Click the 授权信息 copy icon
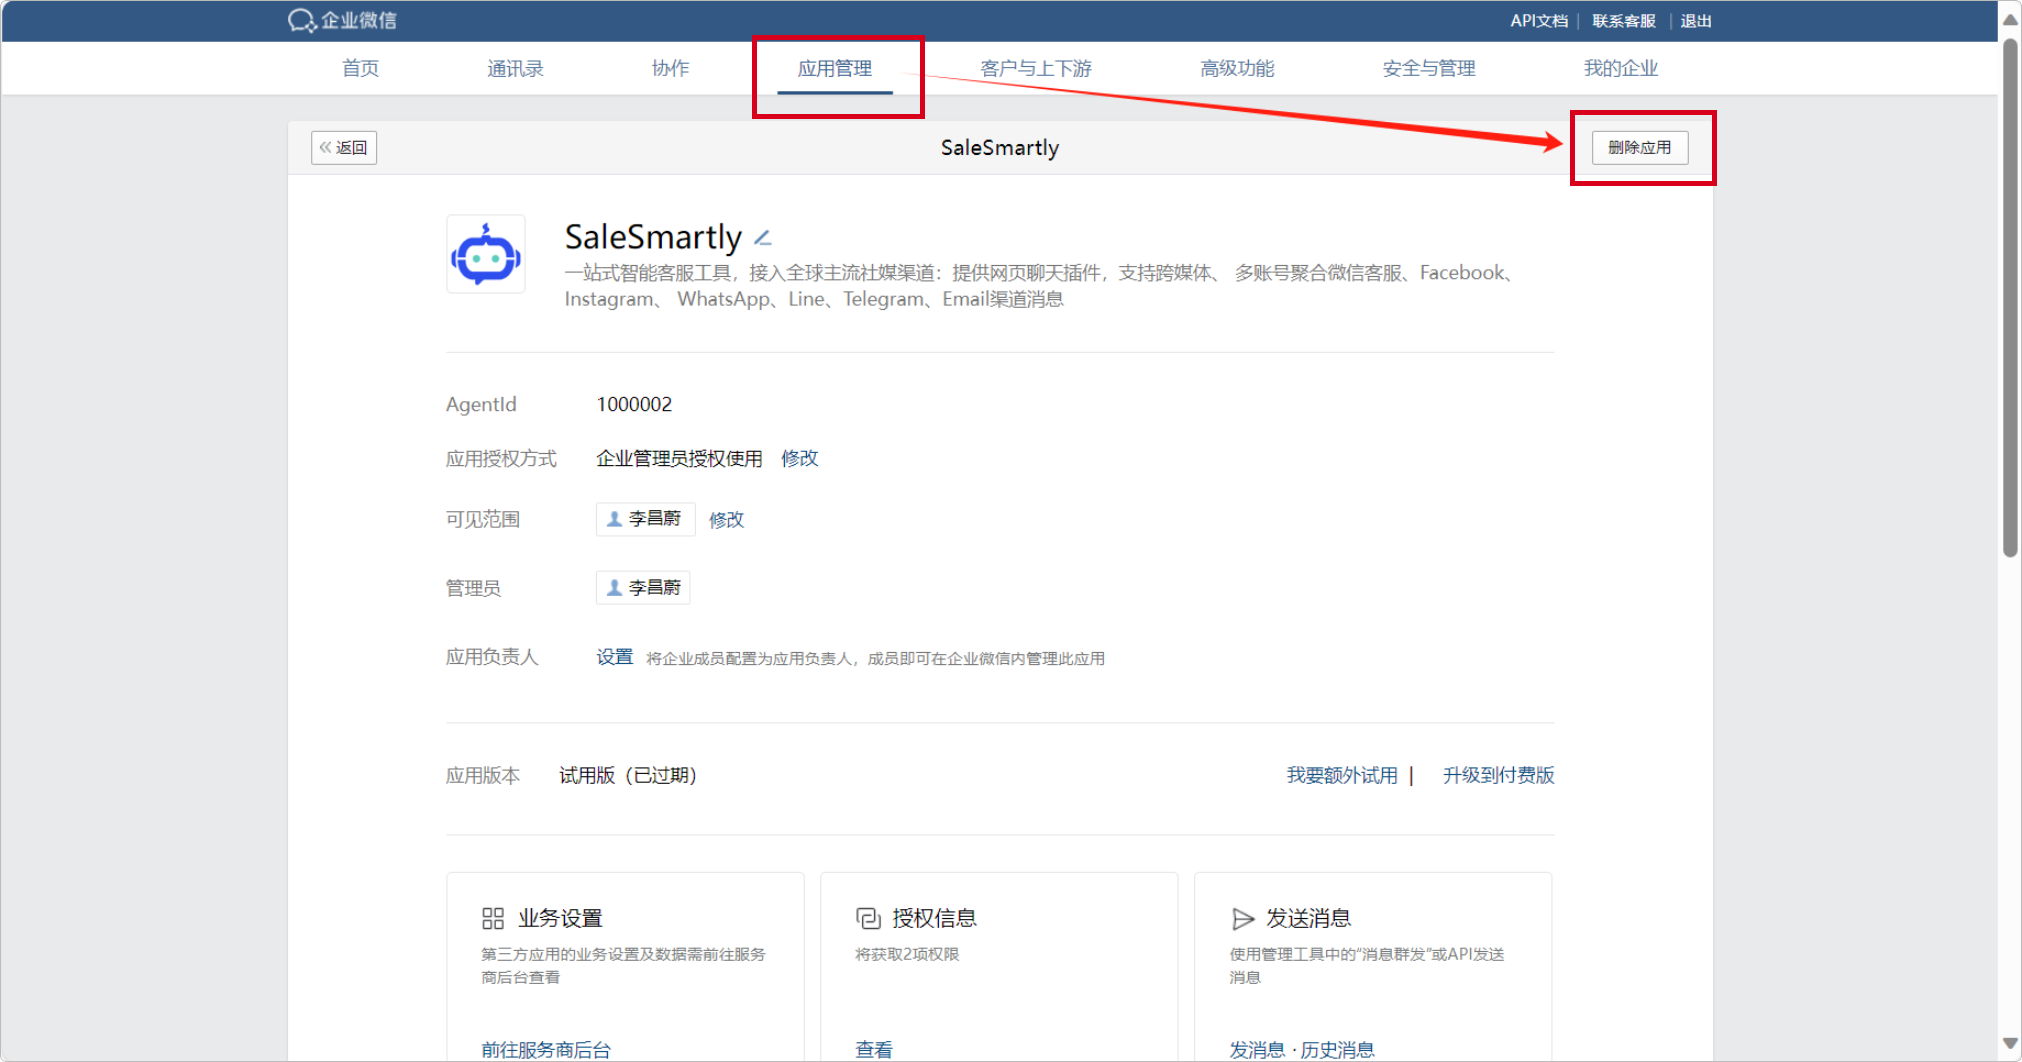The height and width of the screenshot is (1062, 2022). click(868, 918)
